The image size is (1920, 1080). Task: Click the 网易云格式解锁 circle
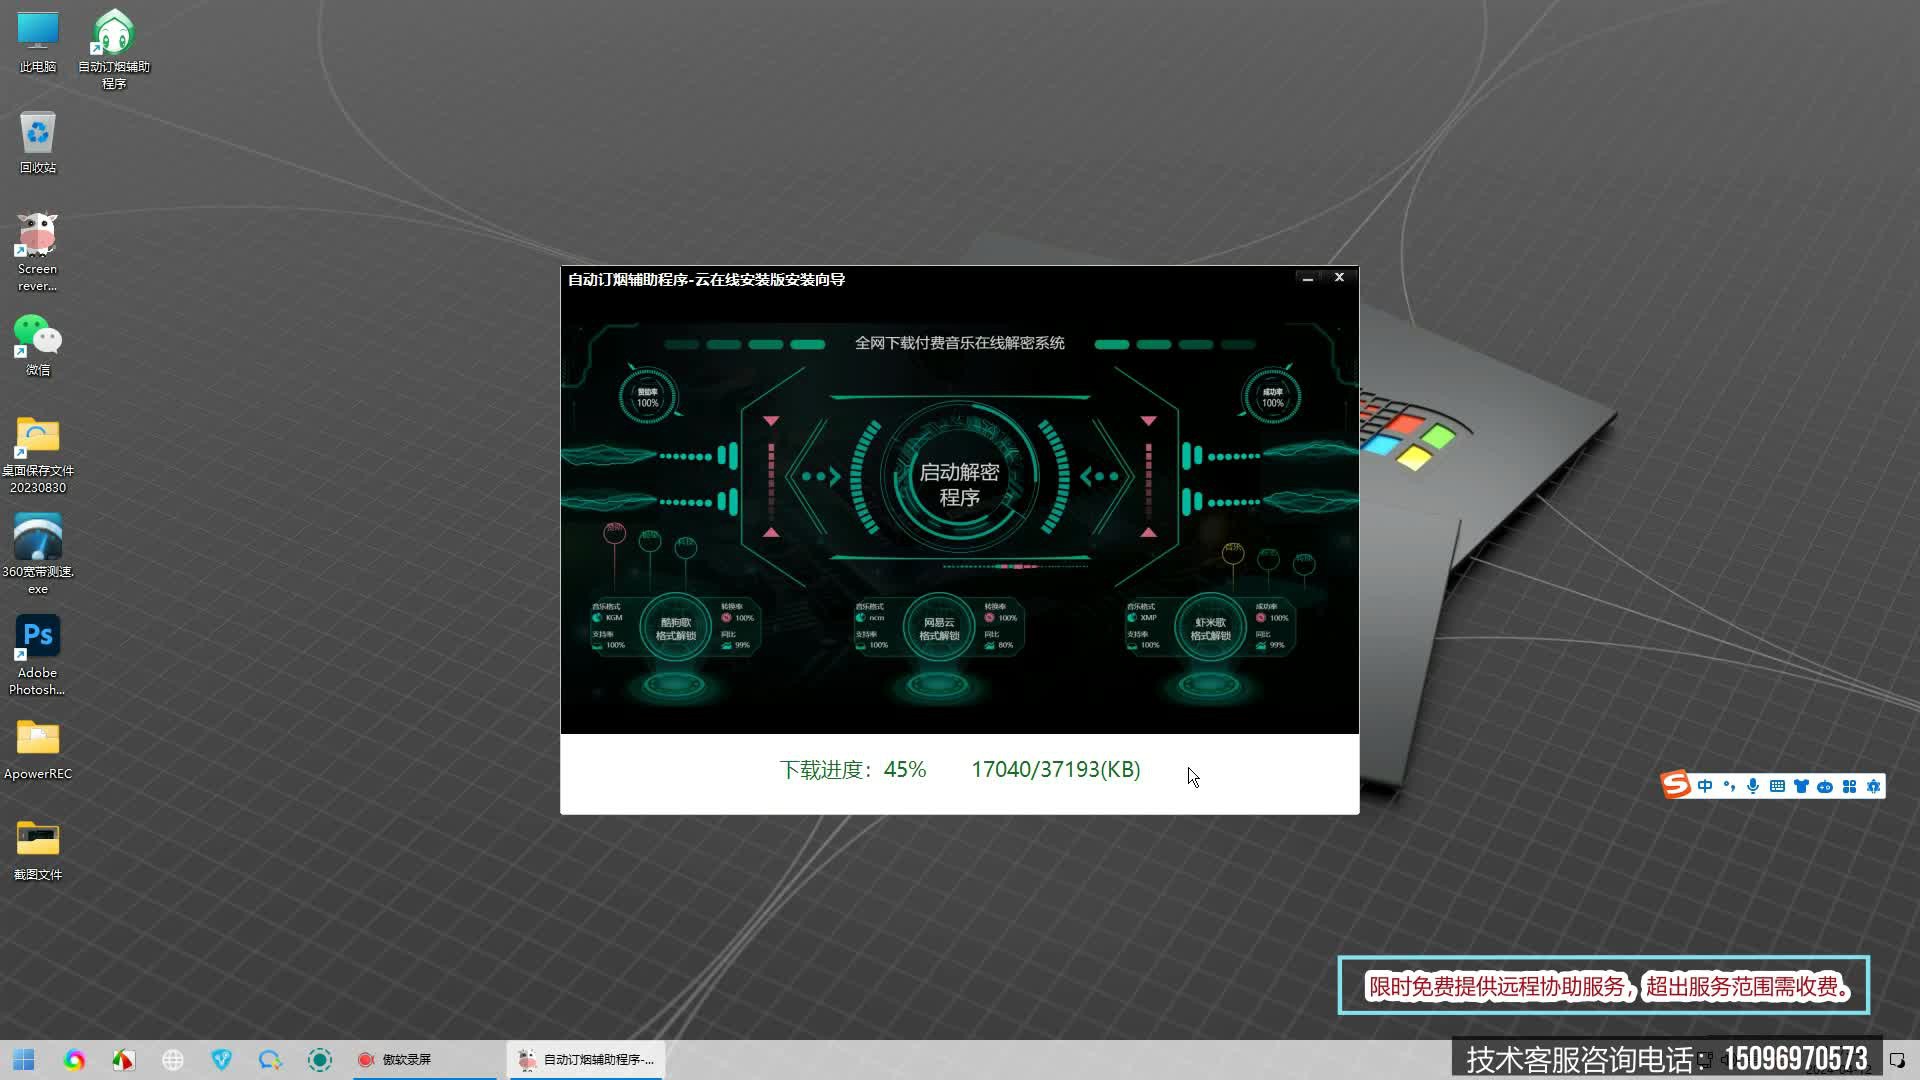939,628
